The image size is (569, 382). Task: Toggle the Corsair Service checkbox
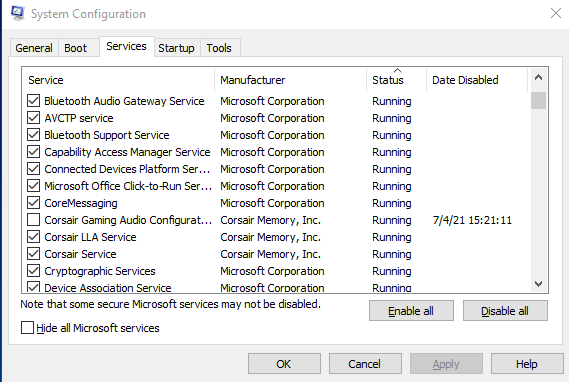click(x=33, y=254)
